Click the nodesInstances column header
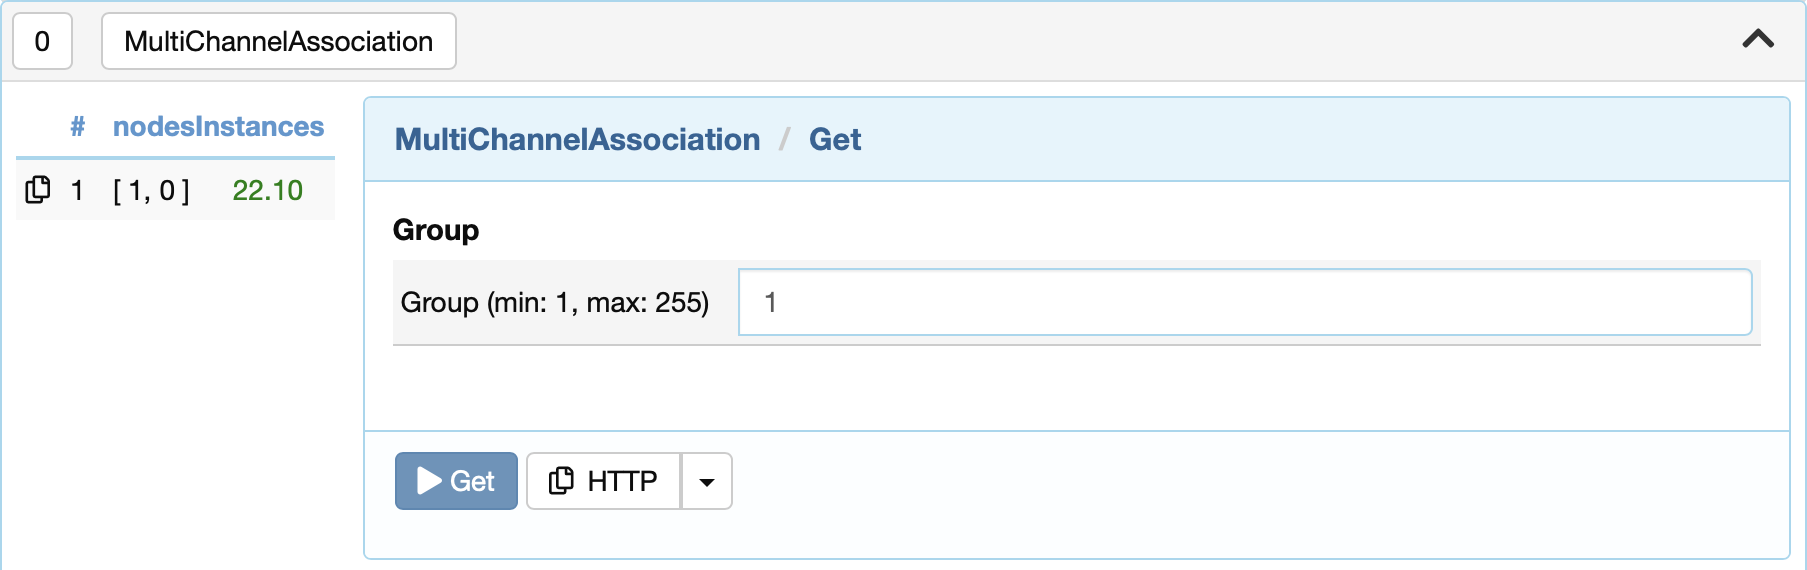Viewport: 1807px width, 570px height. (218, 127)
